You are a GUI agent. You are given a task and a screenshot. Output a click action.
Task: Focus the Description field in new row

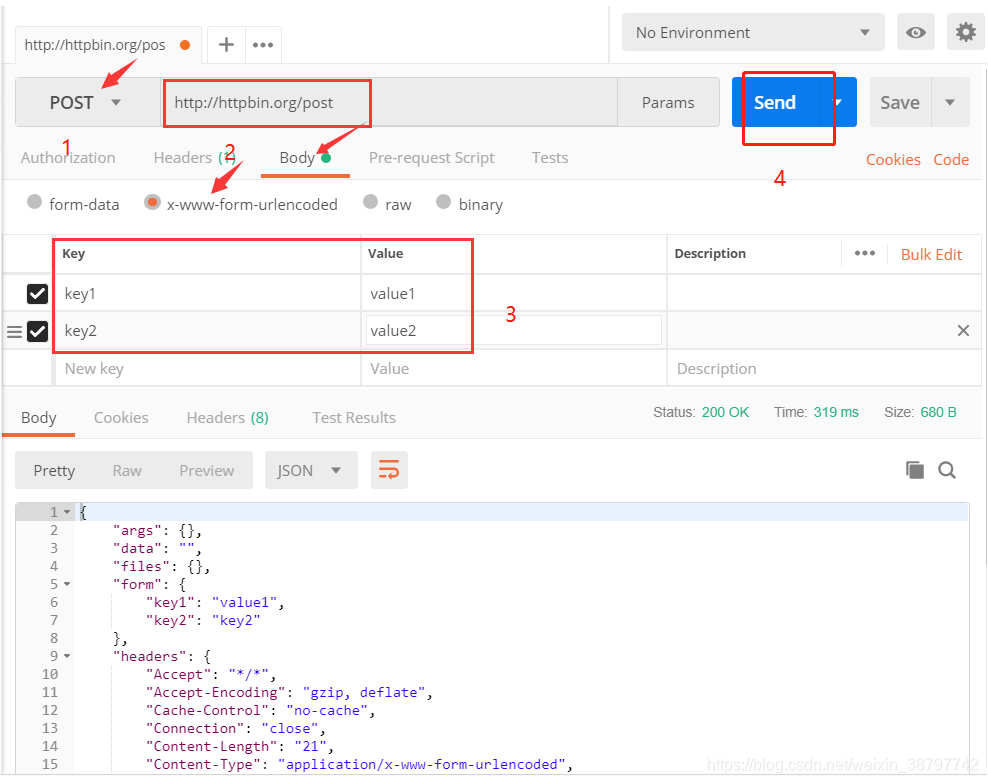click(x=824, y=369)
